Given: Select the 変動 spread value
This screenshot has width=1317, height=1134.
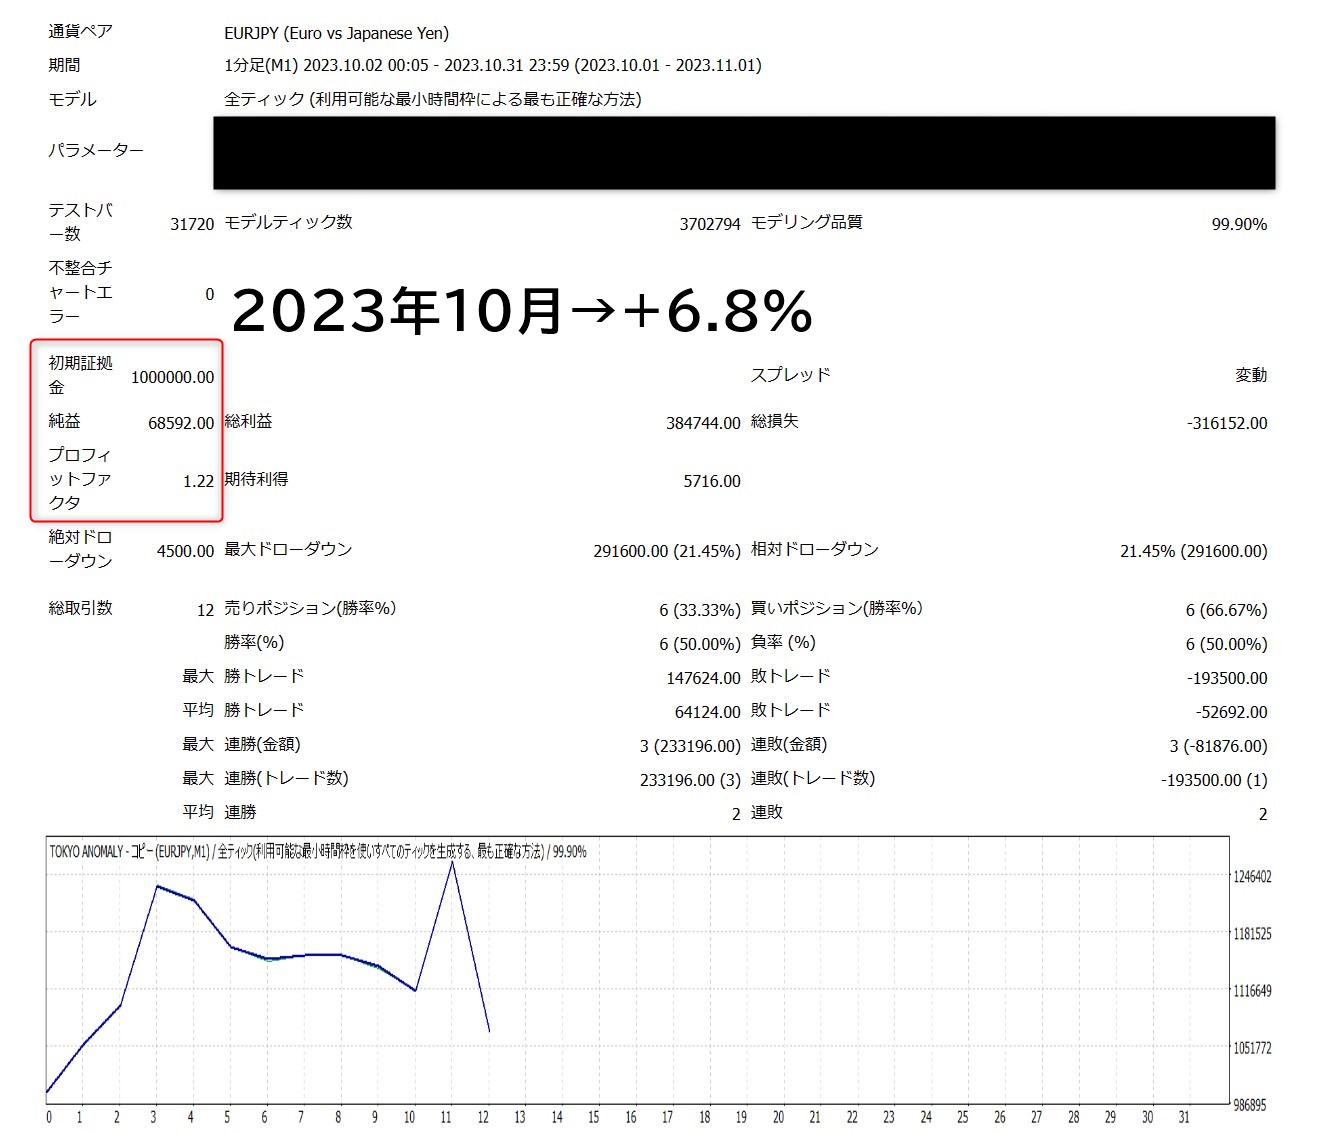Looking at the screenshot, I should click(1251, 375).
